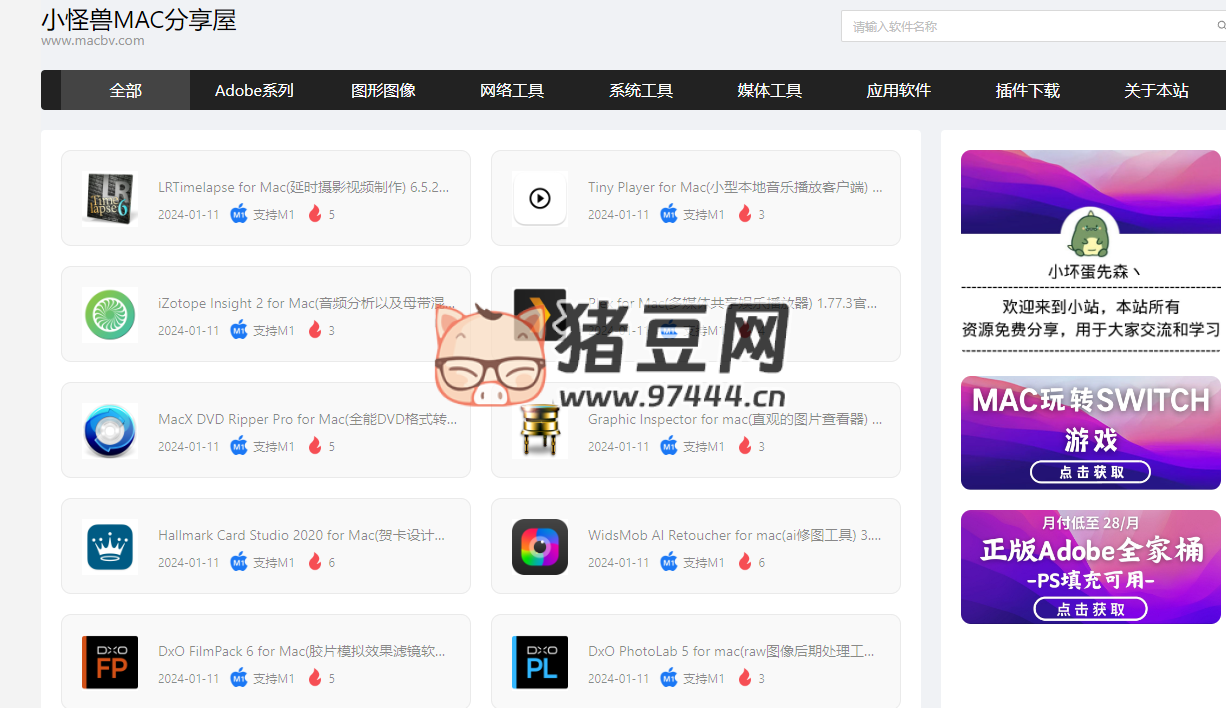Viewport: 1226px width, 708px height.
Task: Click the WidsMob AI Retoucher icon
Action: pyautogui.click(x=539, y=546)
